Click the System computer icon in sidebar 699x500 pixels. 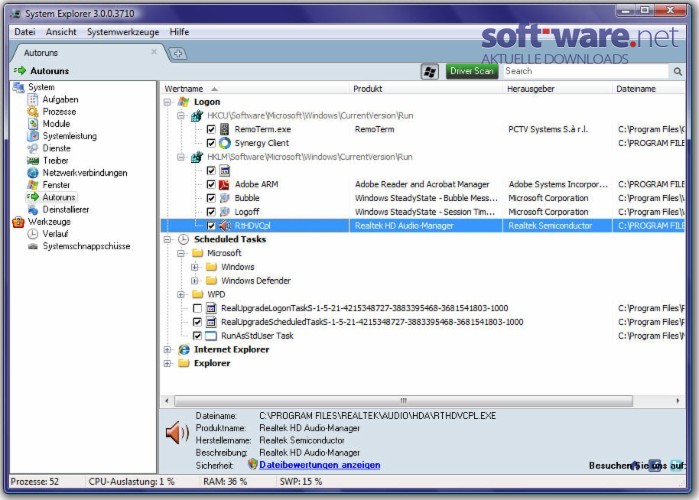(18, 87)
